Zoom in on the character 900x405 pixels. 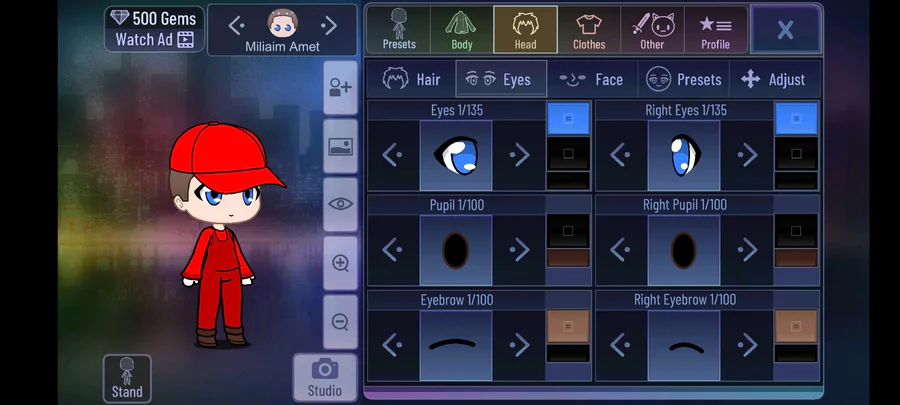(x=340, y=263)
